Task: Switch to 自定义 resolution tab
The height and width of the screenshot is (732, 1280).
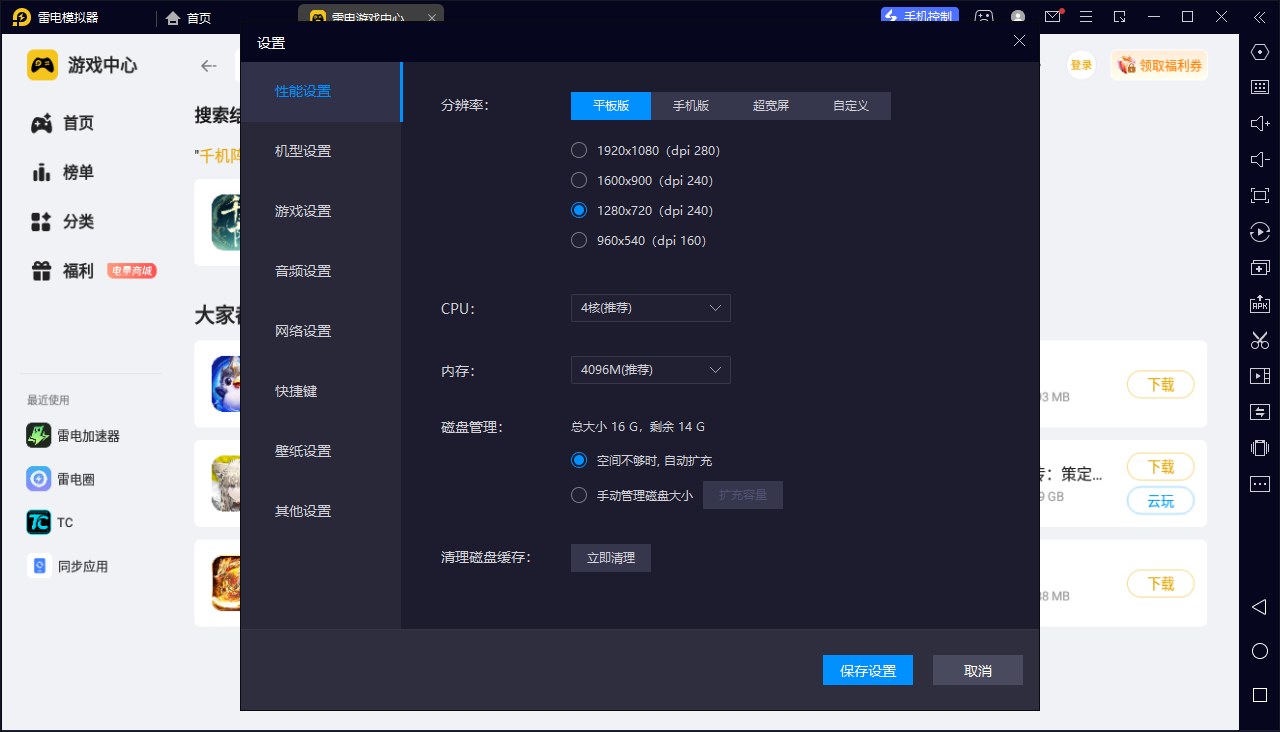Action: pyautogui.click(x=851, y=106)
